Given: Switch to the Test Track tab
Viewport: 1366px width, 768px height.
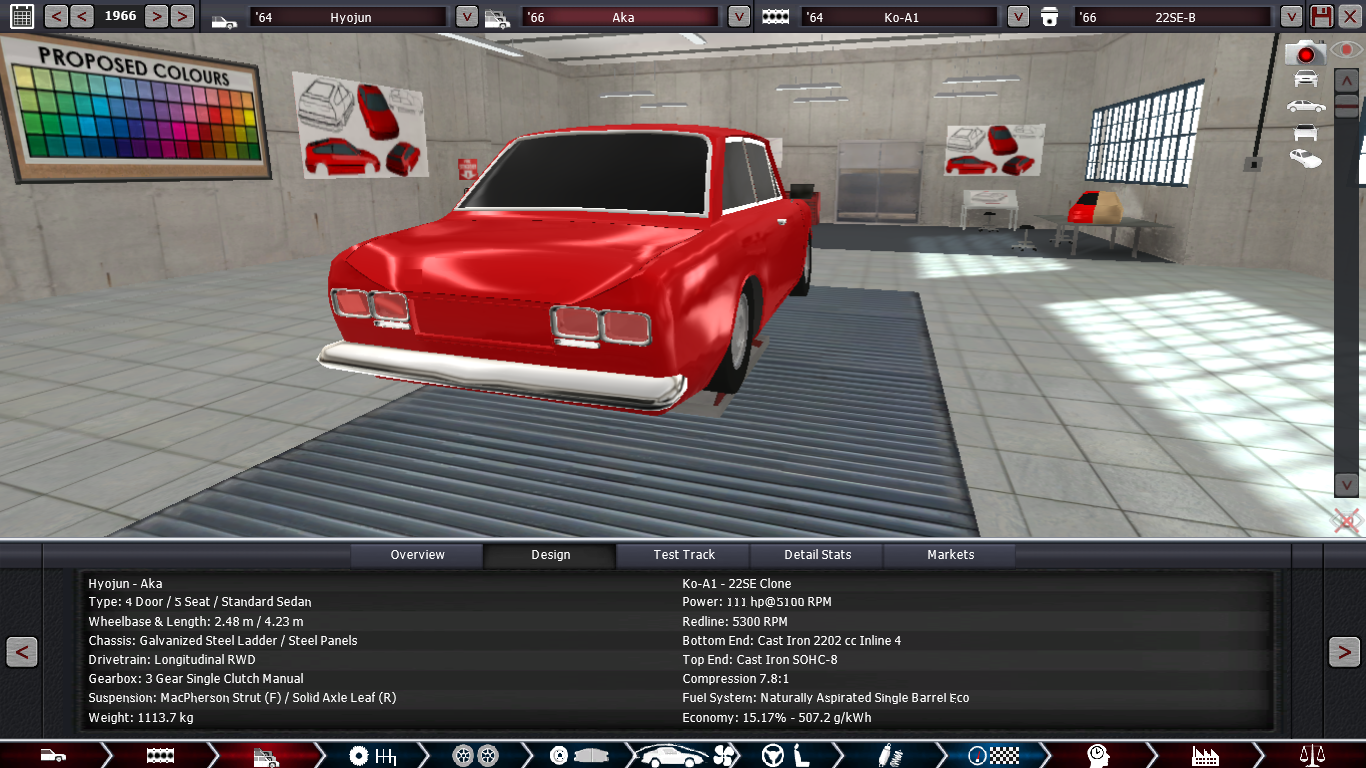Looking at the screenshot, I should (x=684, y=555).
